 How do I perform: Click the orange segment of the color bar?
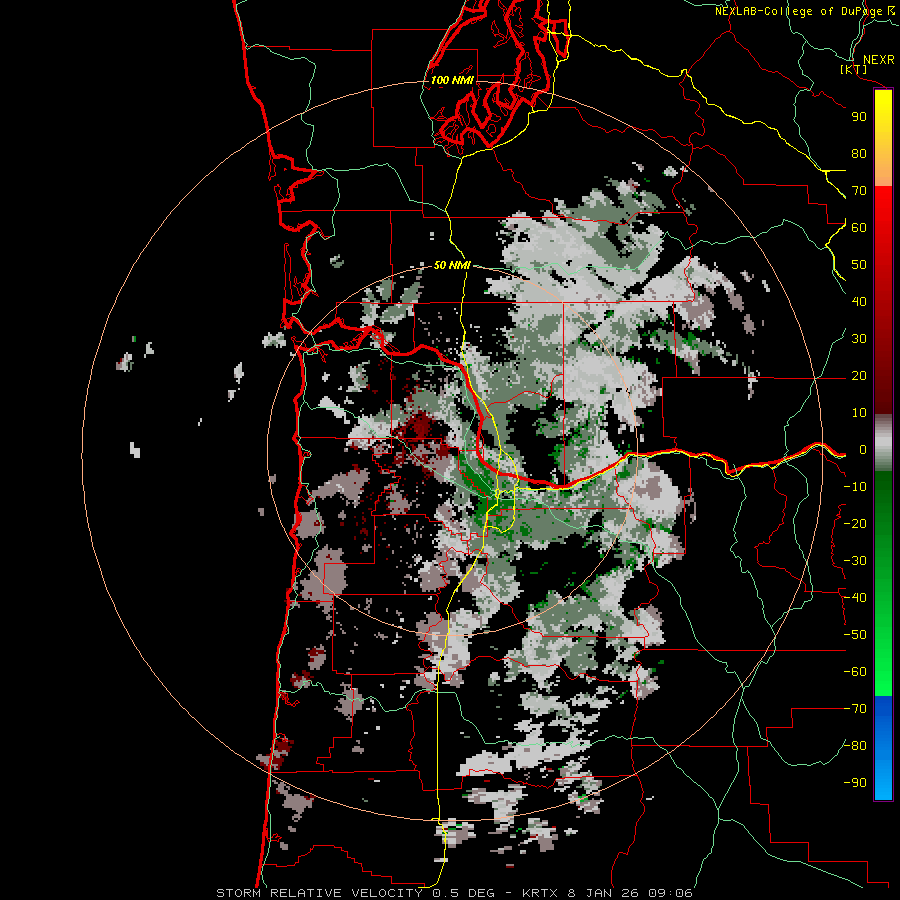pyautogui.click(x=883, y=171)
